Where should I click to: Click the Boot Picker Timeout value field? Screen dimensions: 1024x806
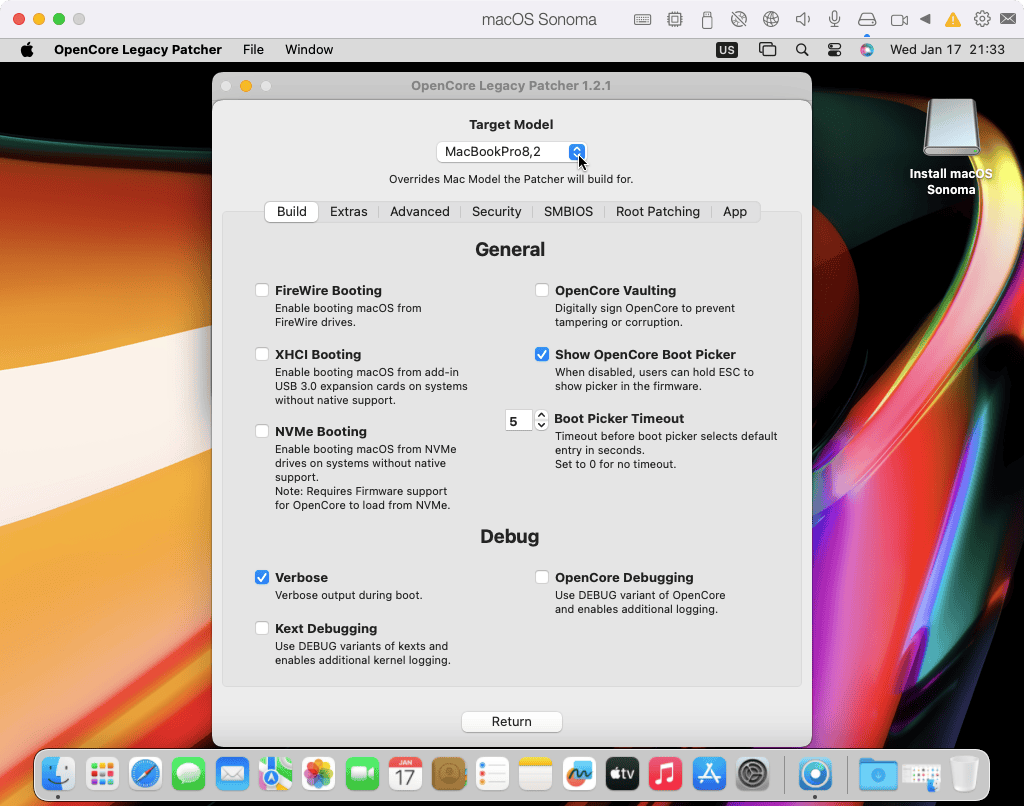518,421
